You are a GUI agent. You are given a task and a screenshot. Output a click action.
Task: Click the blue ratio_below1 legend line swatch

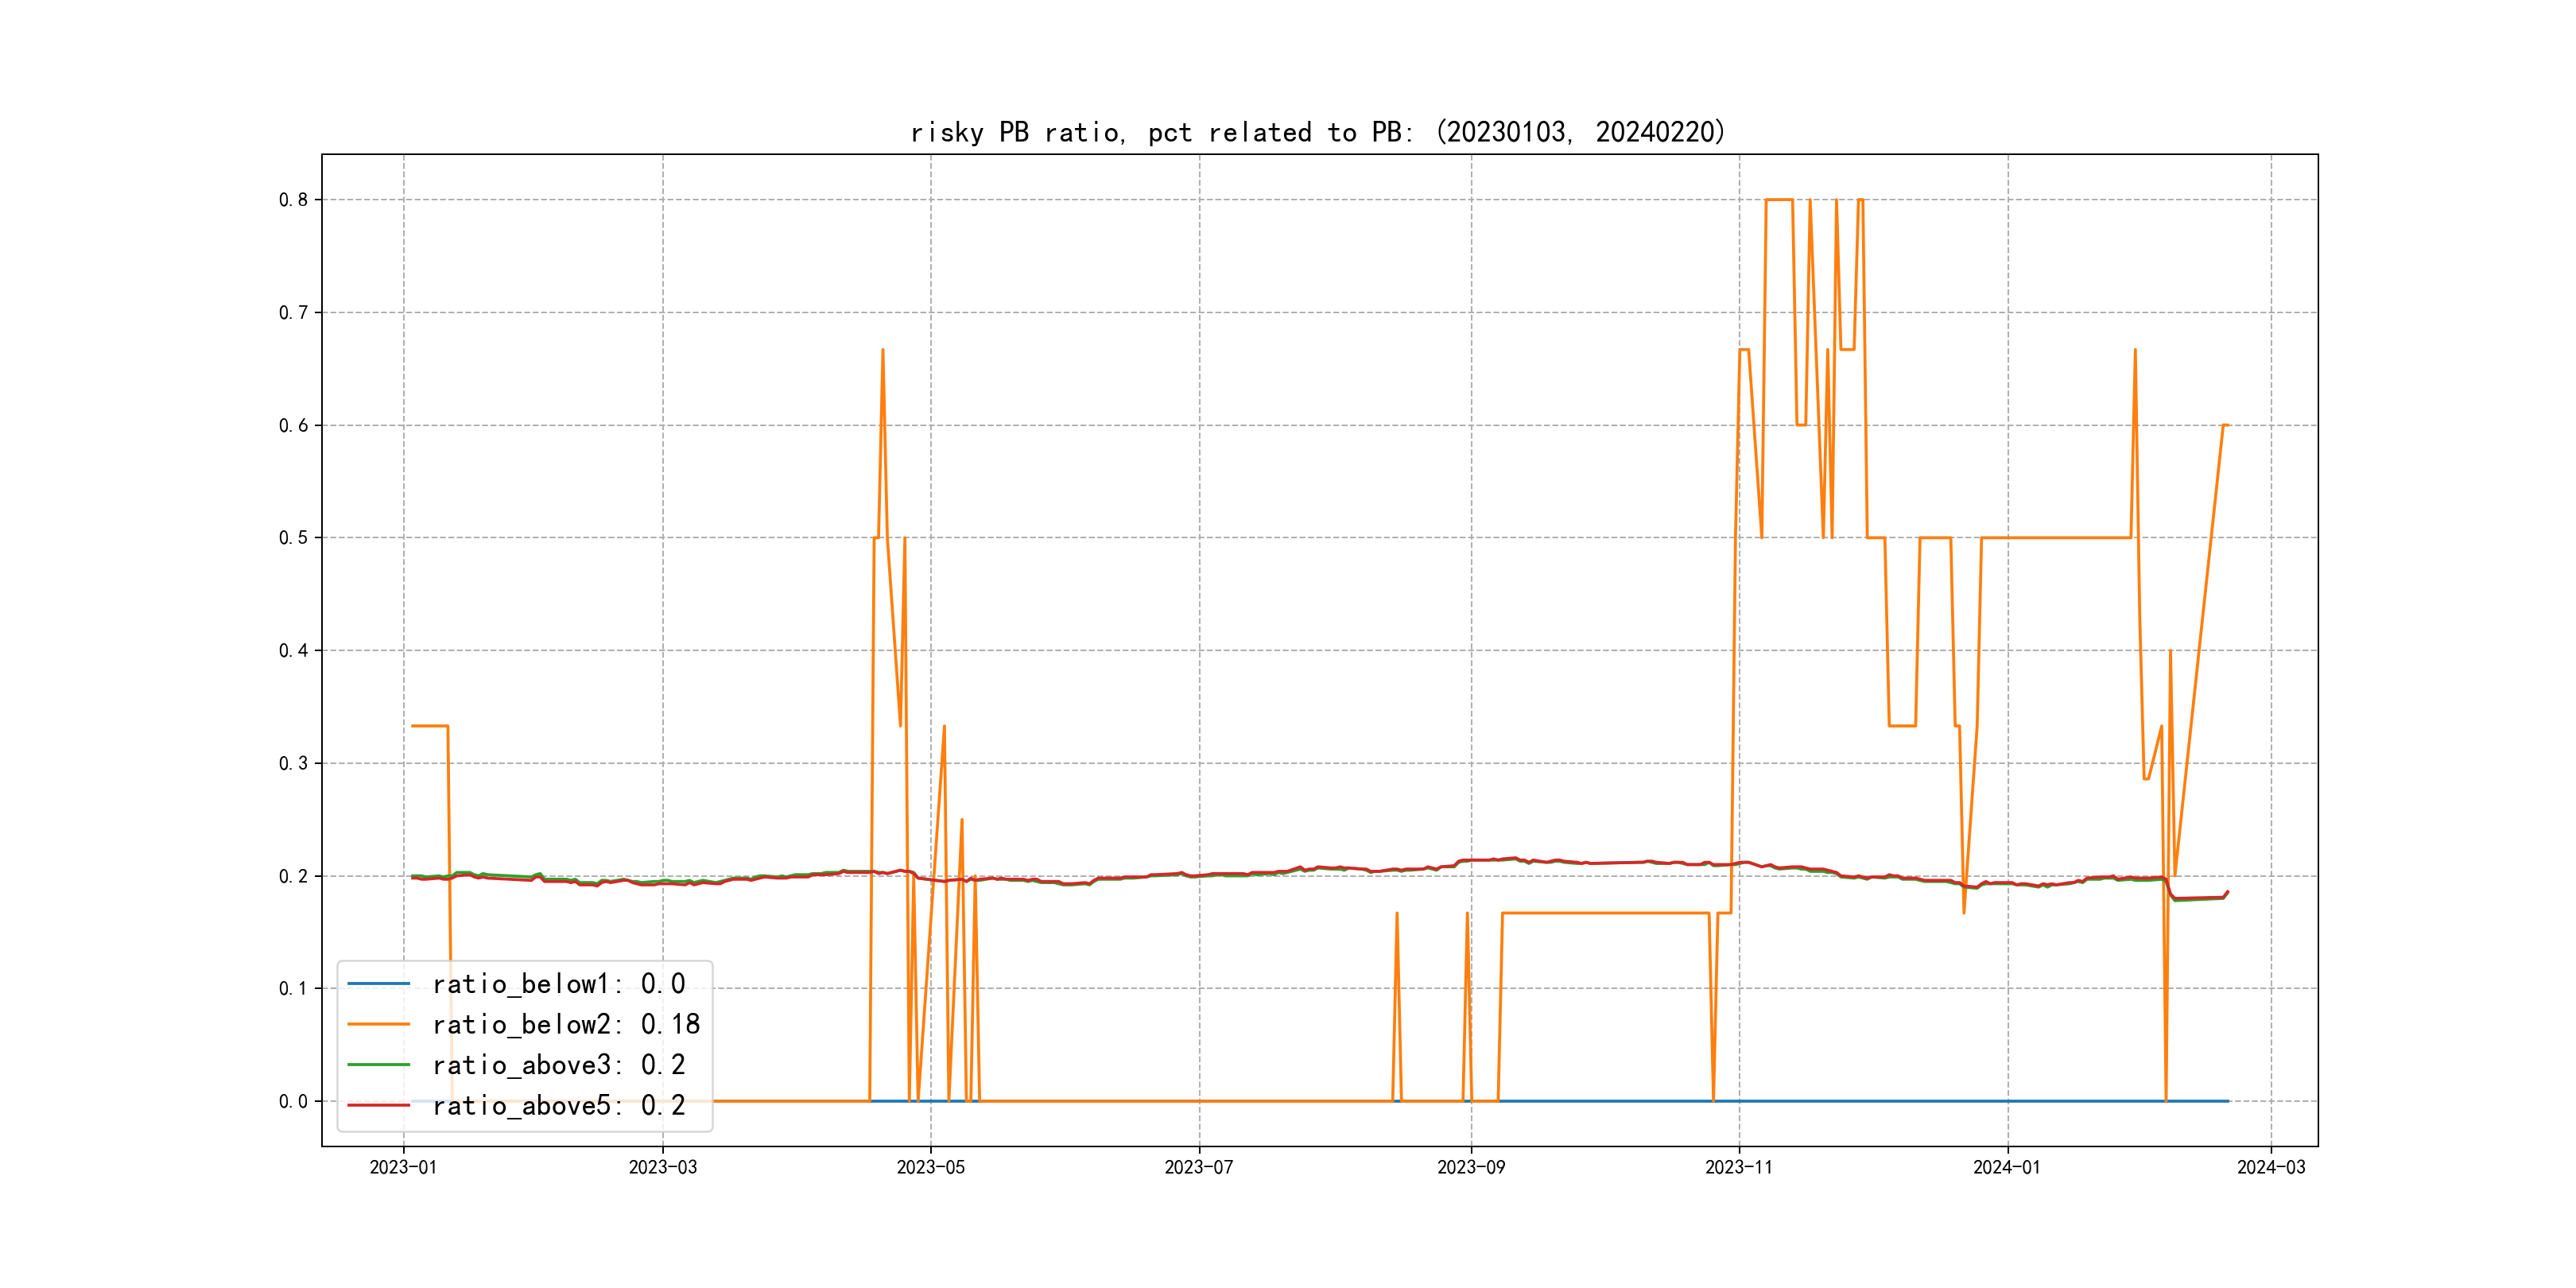(378, 984)
